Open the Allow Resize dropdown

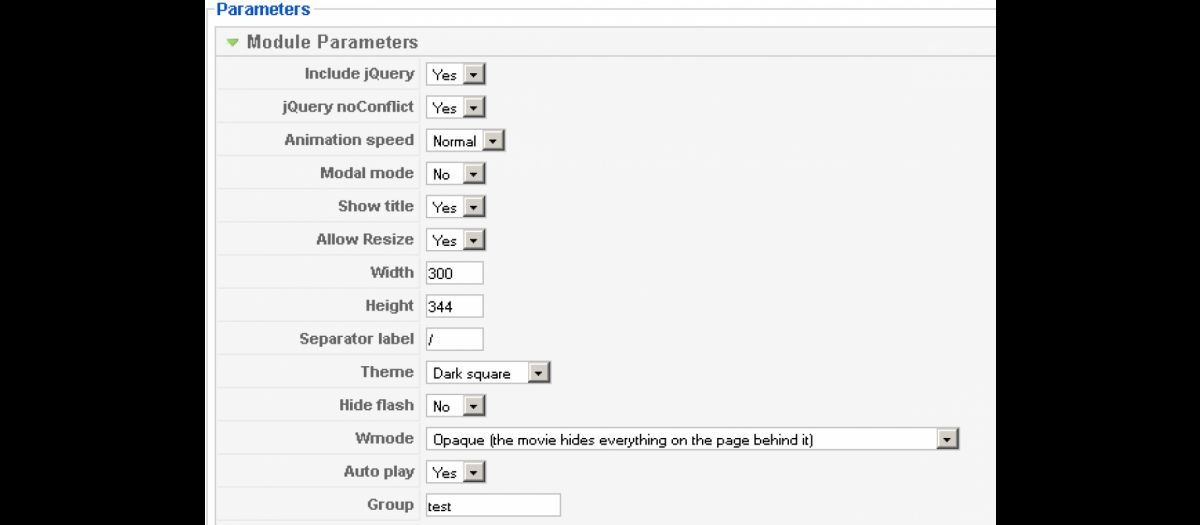click(455, 240)
